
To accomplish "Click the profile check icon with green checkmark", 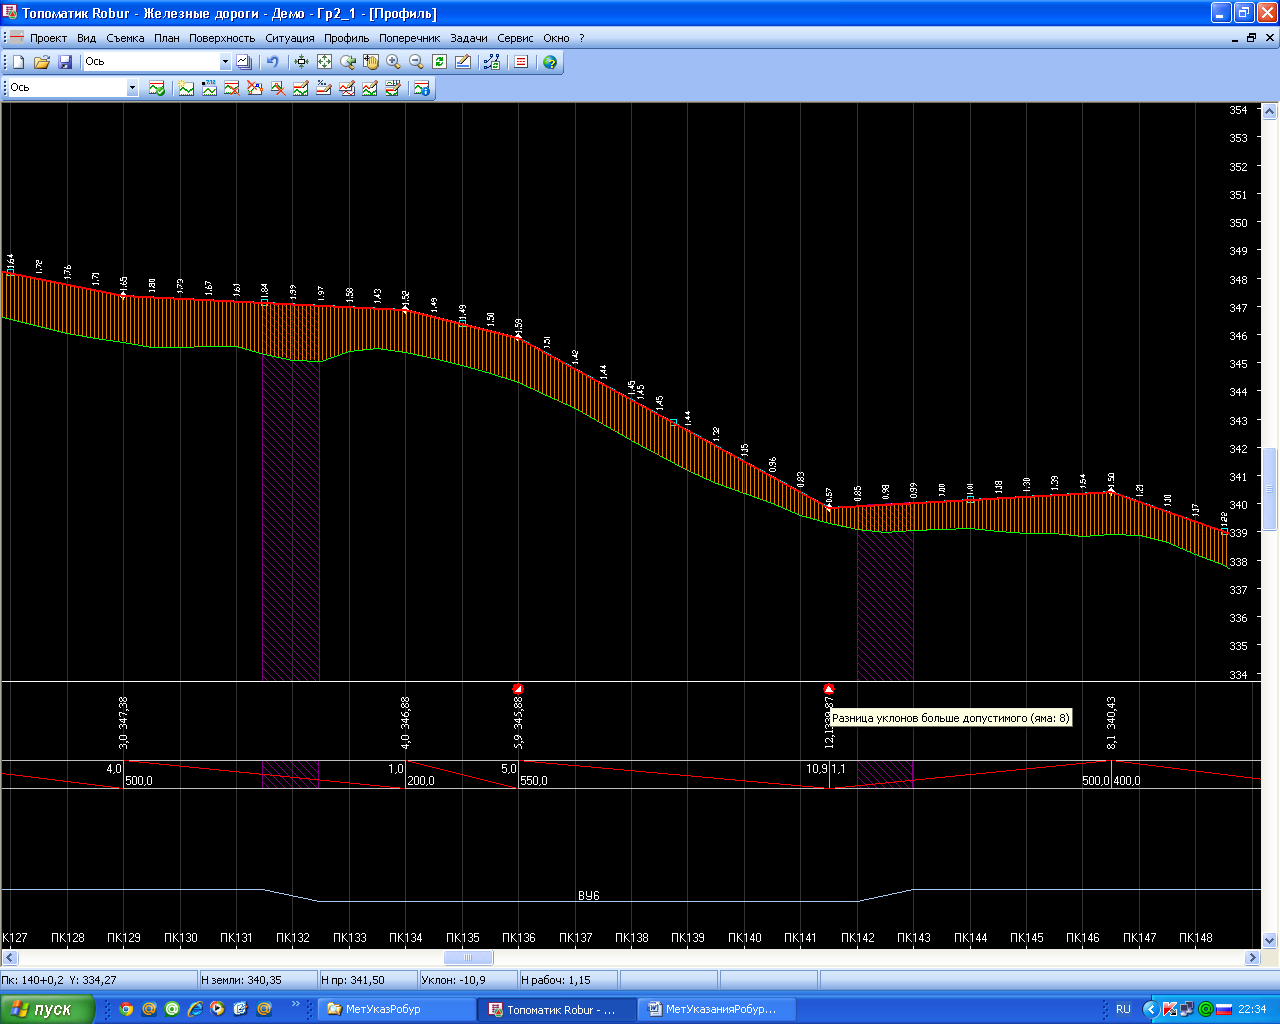I will pos(157,88).
